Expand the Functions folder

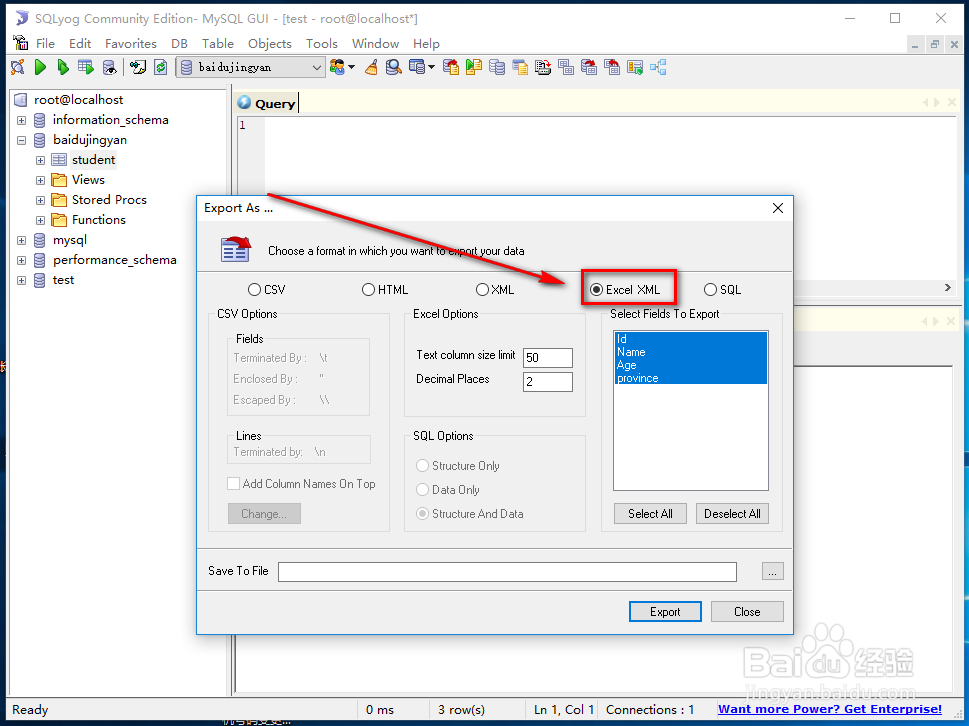tap(40, 220)
